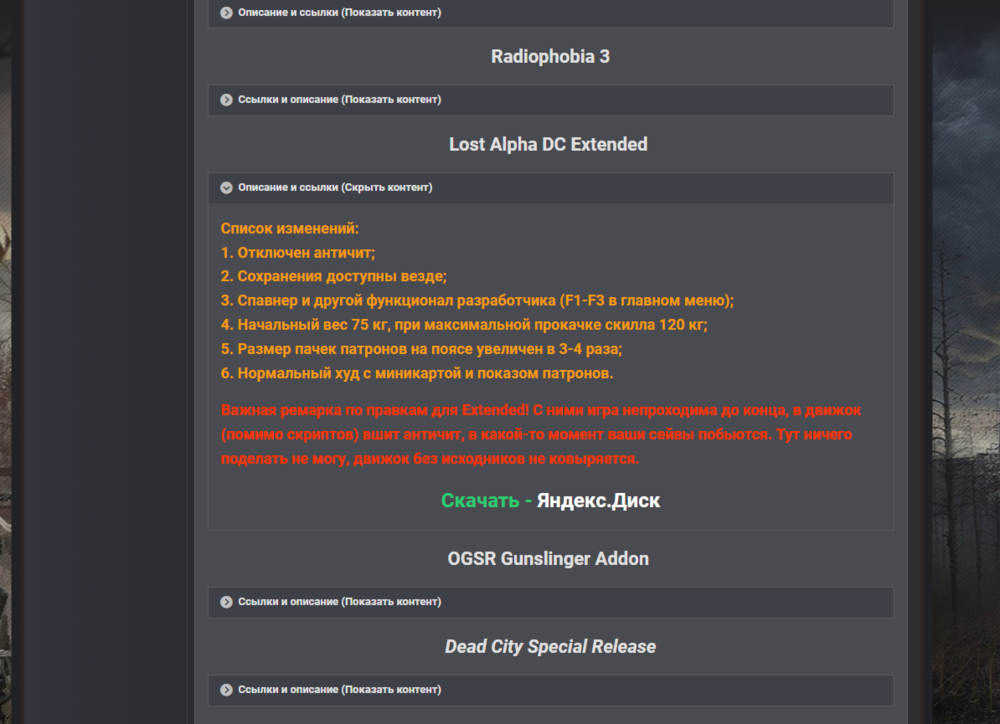Click the arrow icon on the bottom partial spoiler bar

click(x=224, y=718)
